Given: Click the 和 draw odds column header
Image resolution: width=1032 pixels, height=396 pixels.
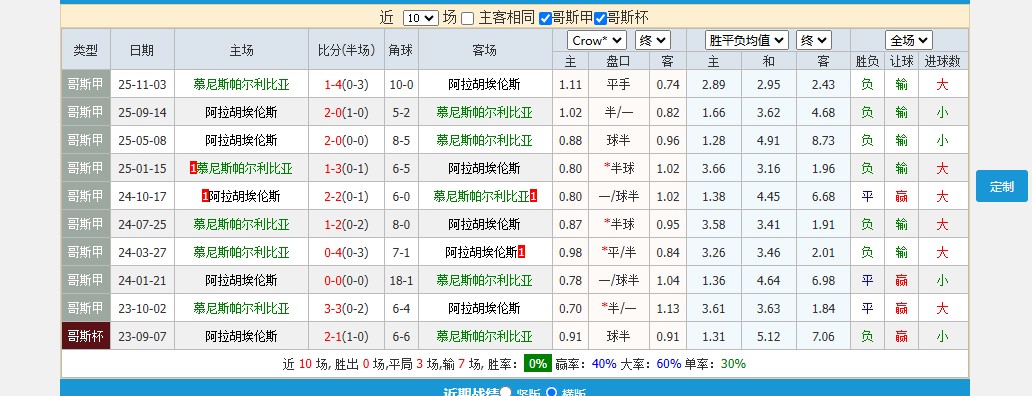Looking at the screenshot, I should (769, 61).
